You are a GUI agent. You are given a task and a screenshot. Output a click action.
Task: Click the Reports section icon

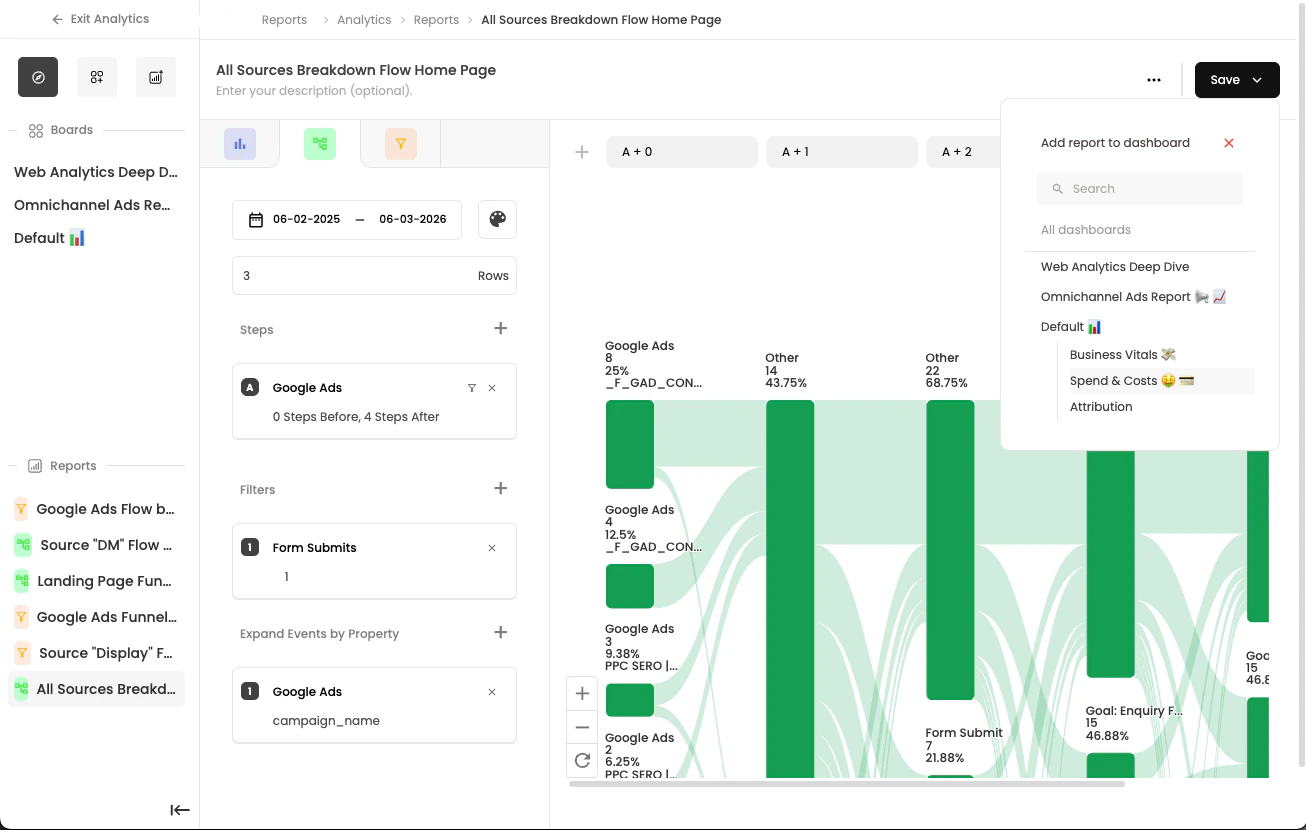(x=35, y=466)
